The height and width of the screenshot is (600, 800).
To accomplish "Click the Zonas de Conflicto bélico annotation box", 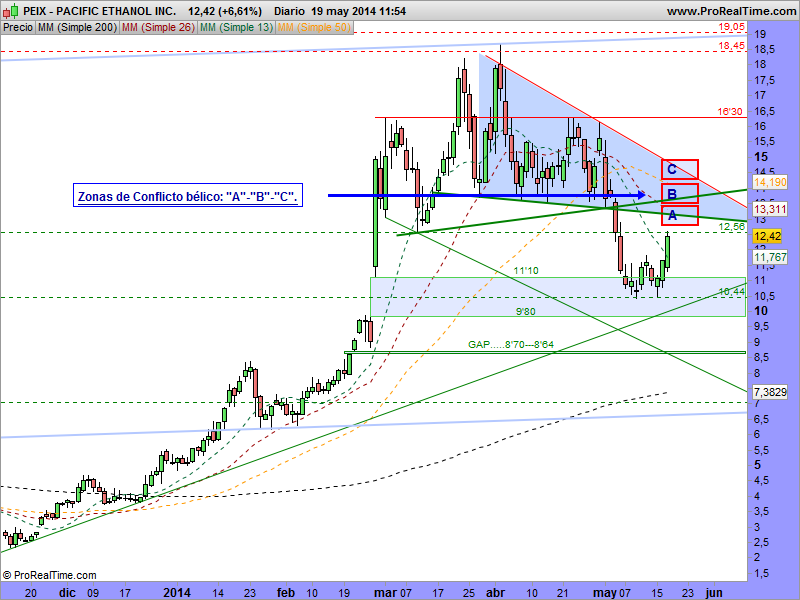I will click(x=188, y=195).
